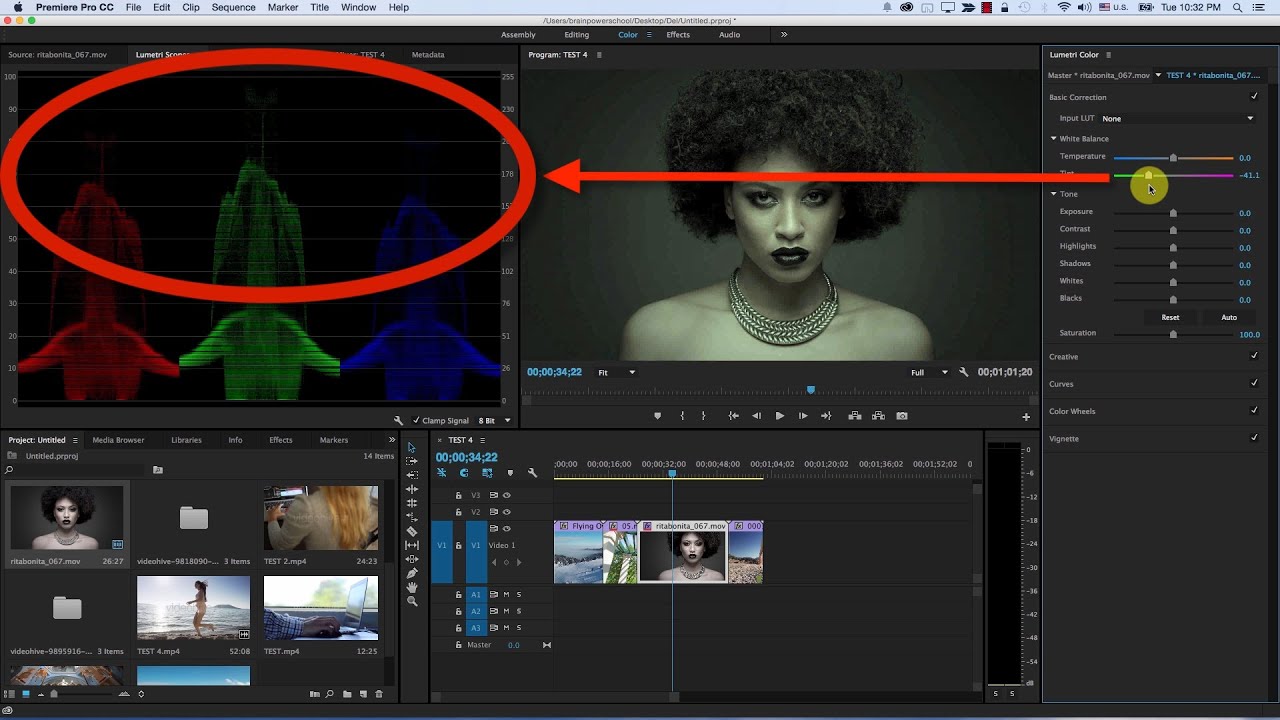Click the Play button in Program monitor
Screen dimensions: 1280x720
(x=780, y=416)
